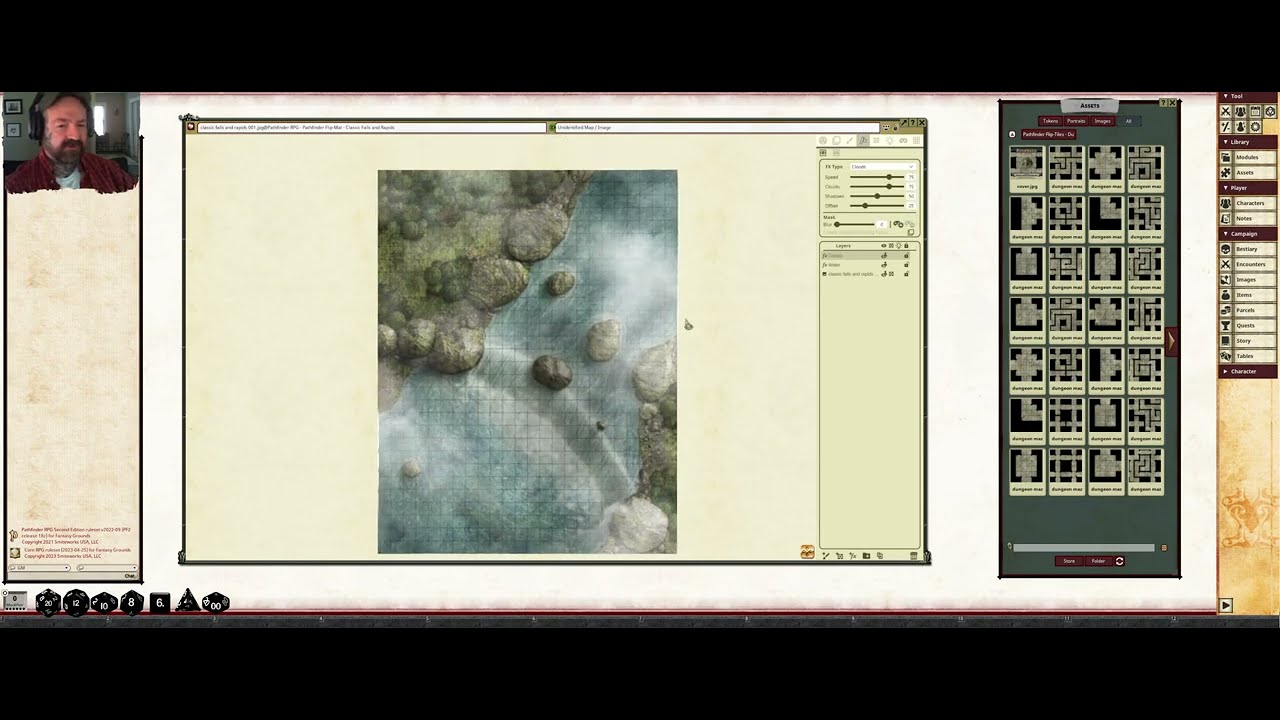Open Story in Campaign sidebar
Screen dimensions: 1280x720
[x=1254, y=341]
